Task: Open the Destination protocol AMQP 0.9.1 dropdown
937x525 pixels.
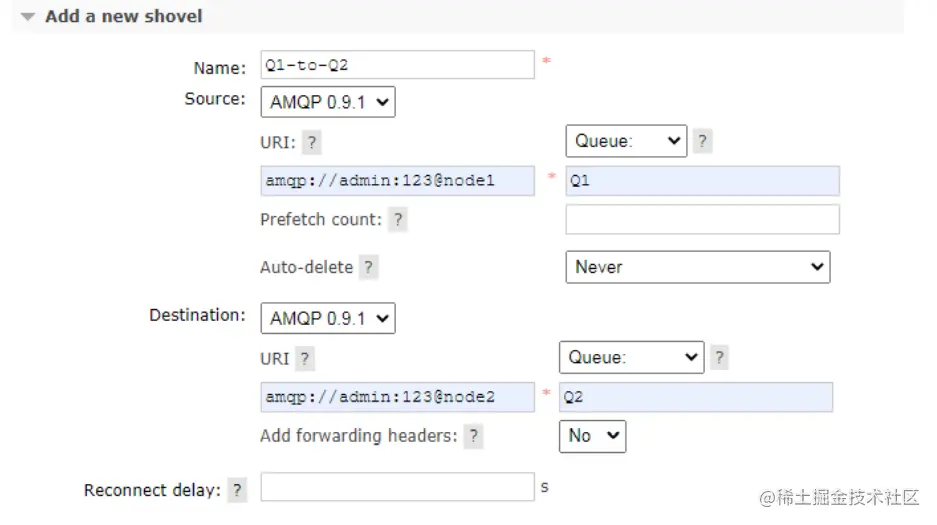Action: click(328, 318)
